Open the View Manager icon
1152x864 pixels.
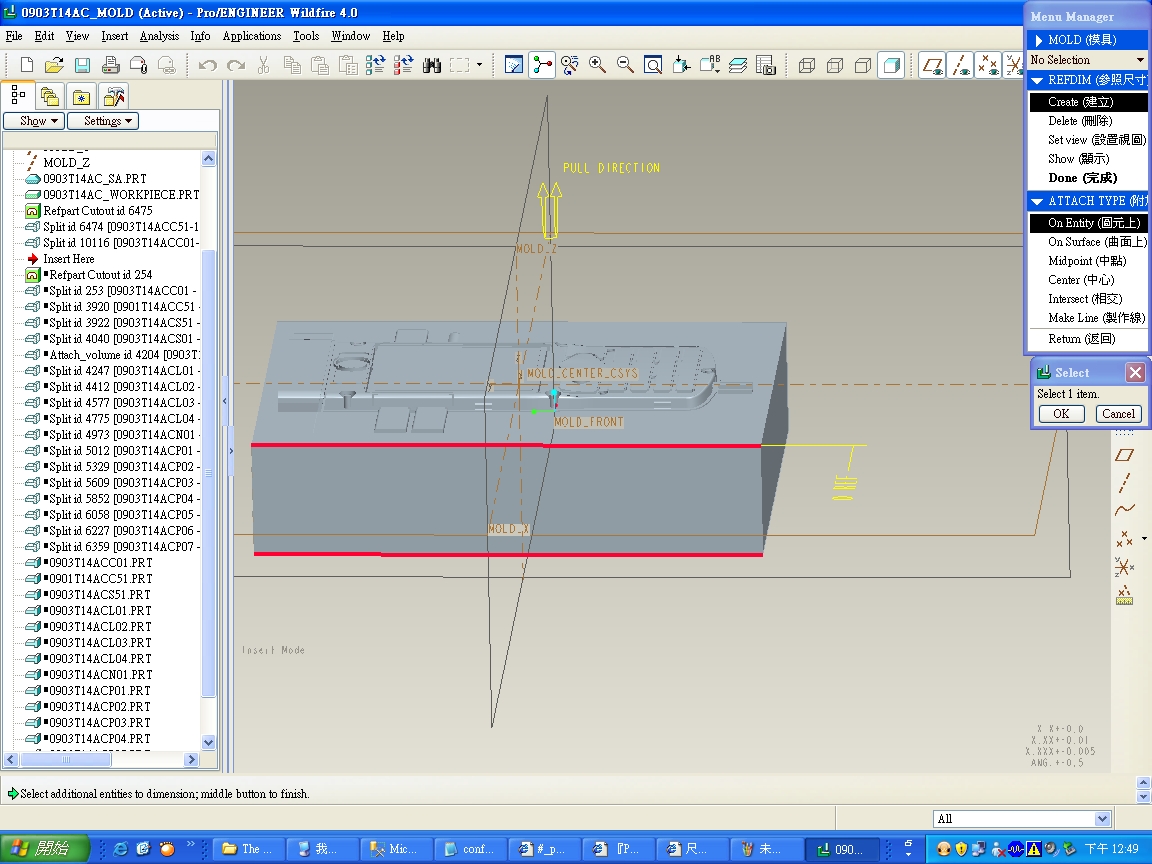pyautogui.click(x=766, y=65)
